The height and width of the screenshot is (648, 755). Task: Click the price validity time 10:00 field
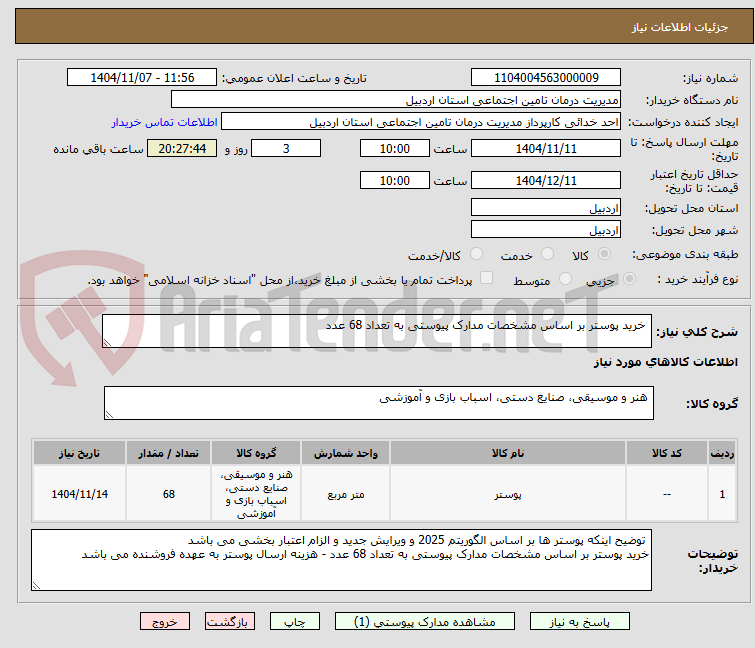click(x=395, y=181)
